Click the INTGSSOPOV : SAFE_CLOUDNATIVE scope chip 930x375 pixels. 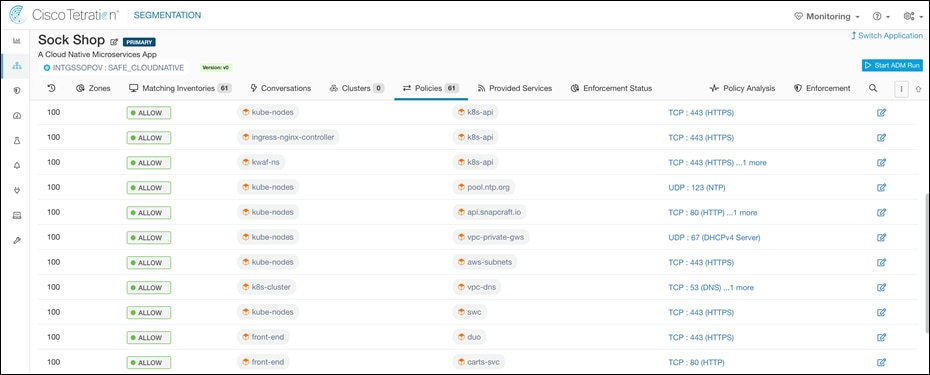coord(114,68)
